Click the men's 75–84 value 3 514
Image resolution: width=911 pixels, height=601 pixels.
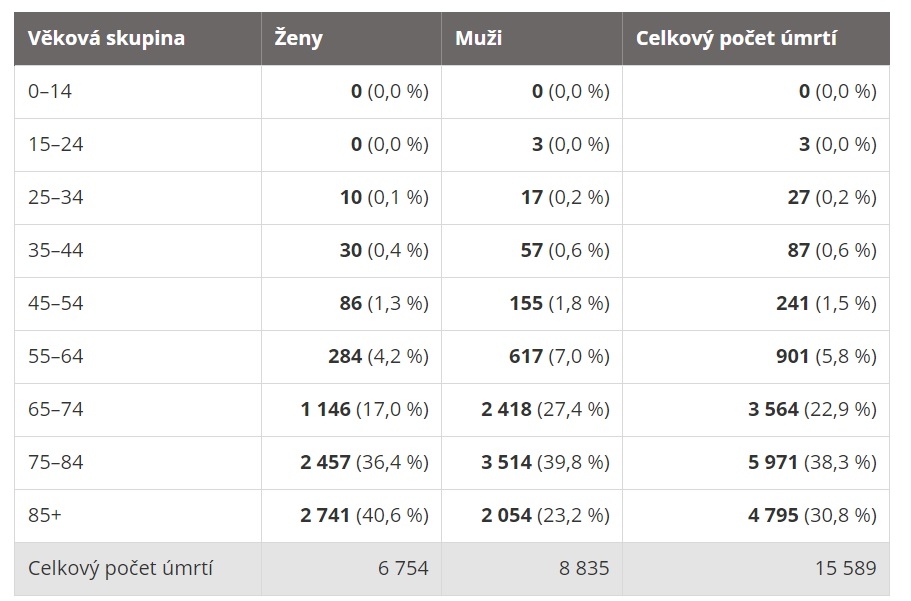pyautogui.click(x=506, y=462)
